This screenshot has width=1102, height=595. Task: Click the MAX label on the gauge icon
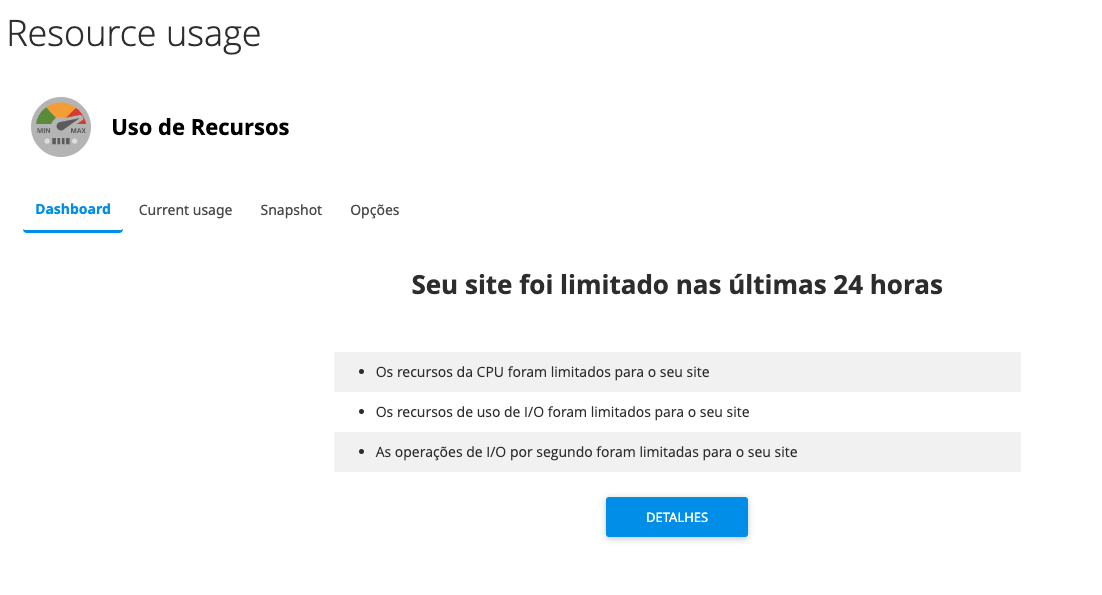coord(78,131)
